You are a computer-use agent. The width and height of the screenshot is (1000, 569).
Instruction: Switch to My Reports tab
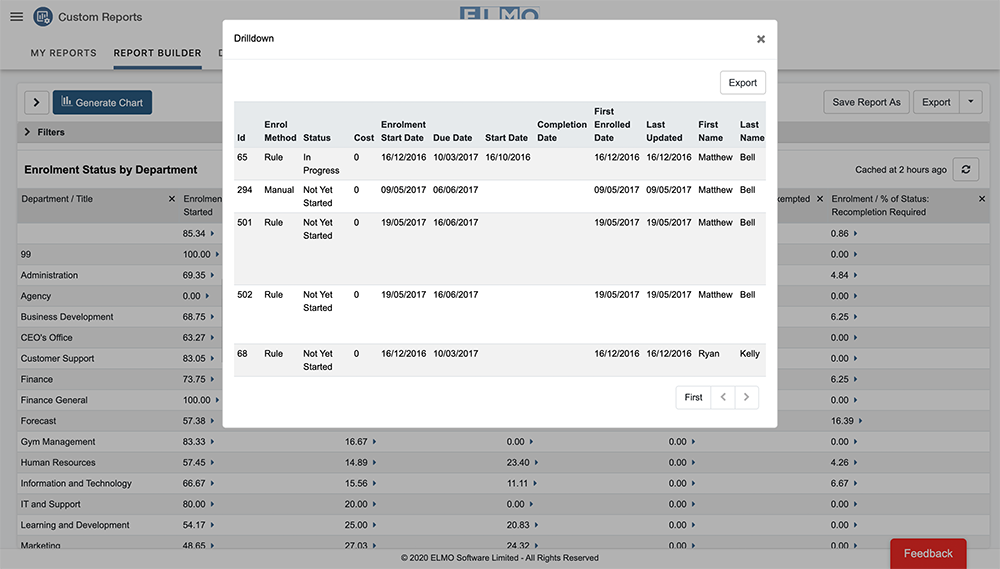pyautogui.click(x=64, y=53)
